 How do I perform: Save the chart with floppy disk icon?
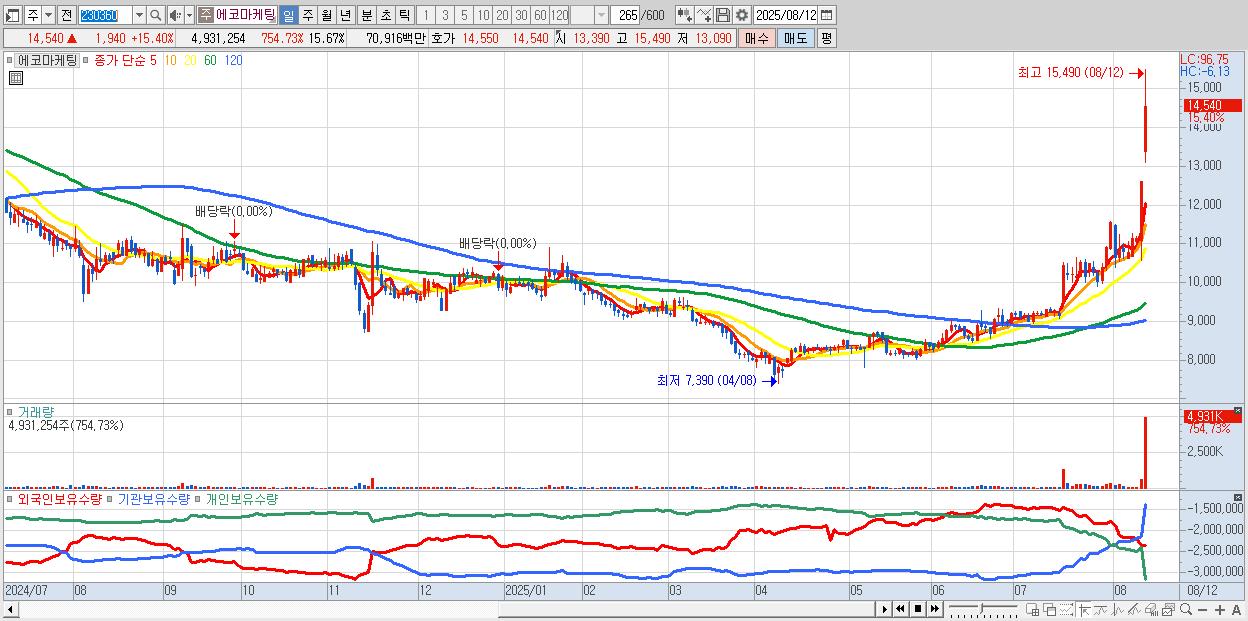click(723, 15)
